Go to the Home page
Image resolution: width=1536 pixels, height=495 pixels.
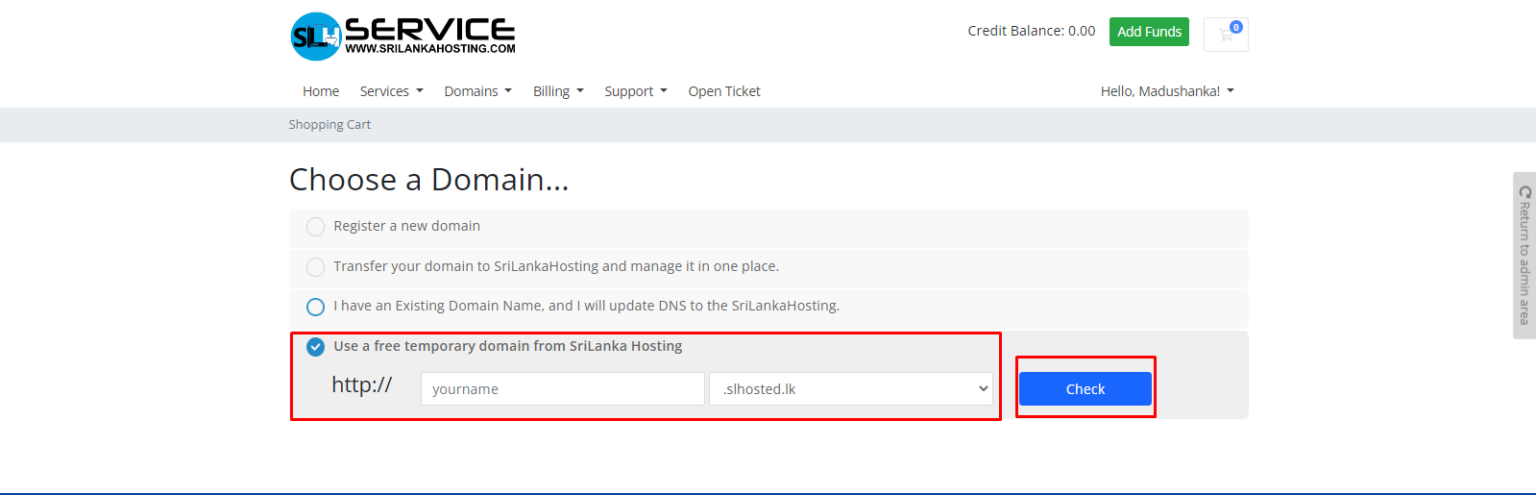[321, 91]
